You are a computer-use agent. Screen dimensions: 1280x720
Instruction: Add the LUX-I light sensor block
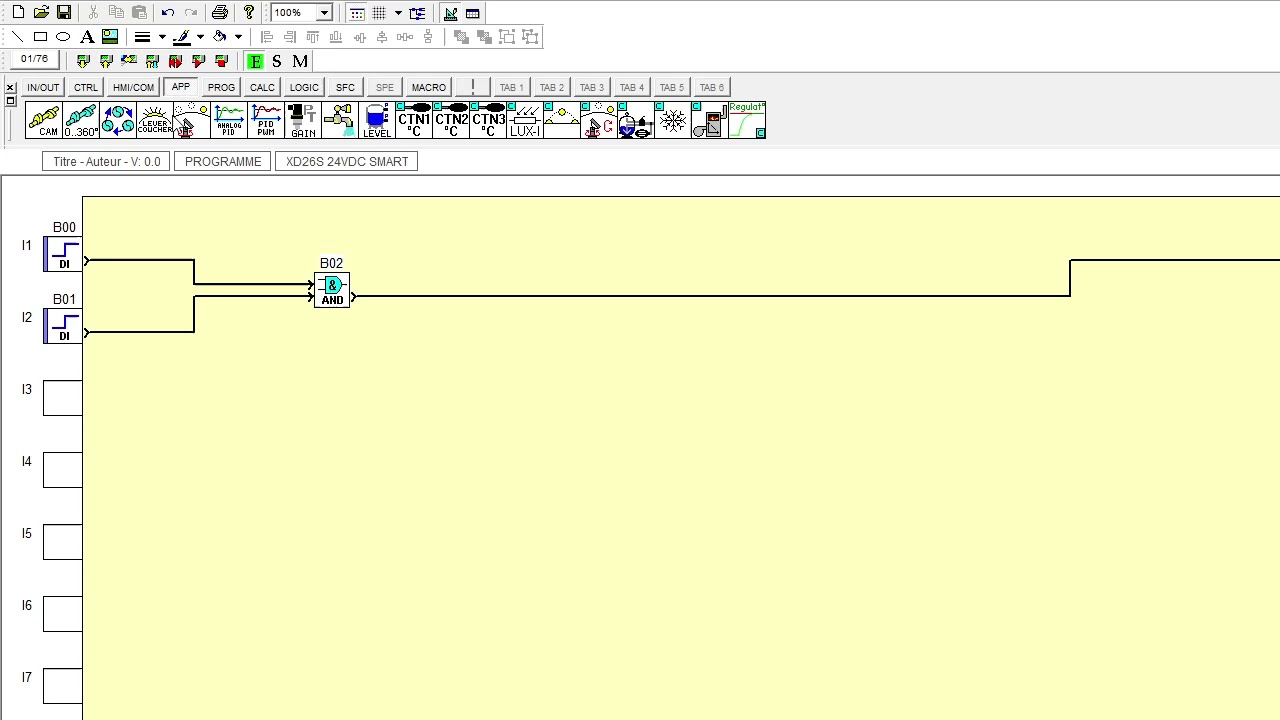pyautogui.click(x=525, y=120)
